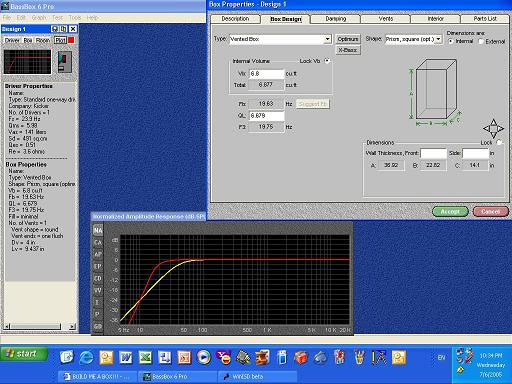Select the Internal dimensions radio button

[x=451, y=41]
